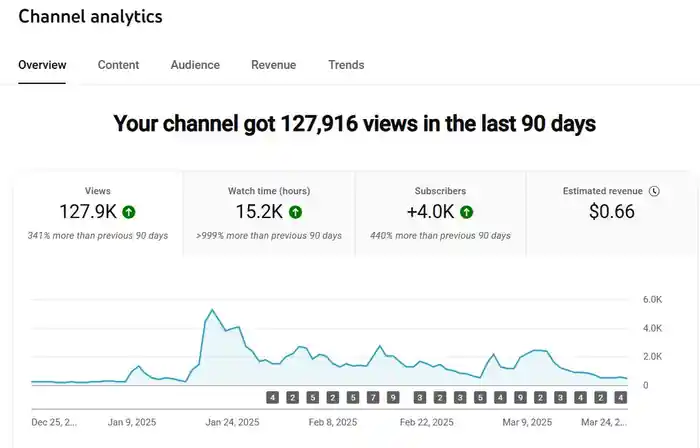
Task: Select the Trends tab
Action: (x=346, y=65)
